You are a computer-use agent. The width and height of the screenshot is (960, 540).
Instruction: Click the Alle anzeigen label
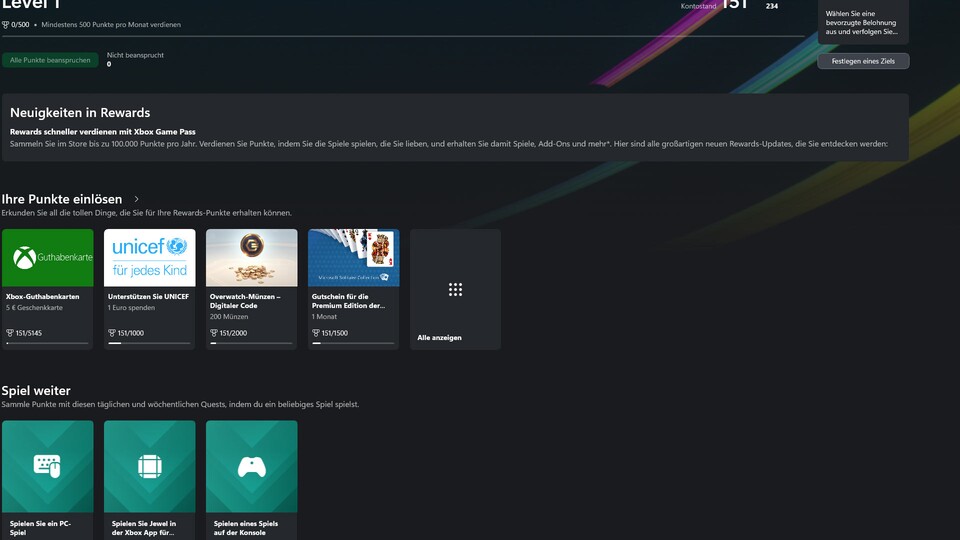(439, 338)
